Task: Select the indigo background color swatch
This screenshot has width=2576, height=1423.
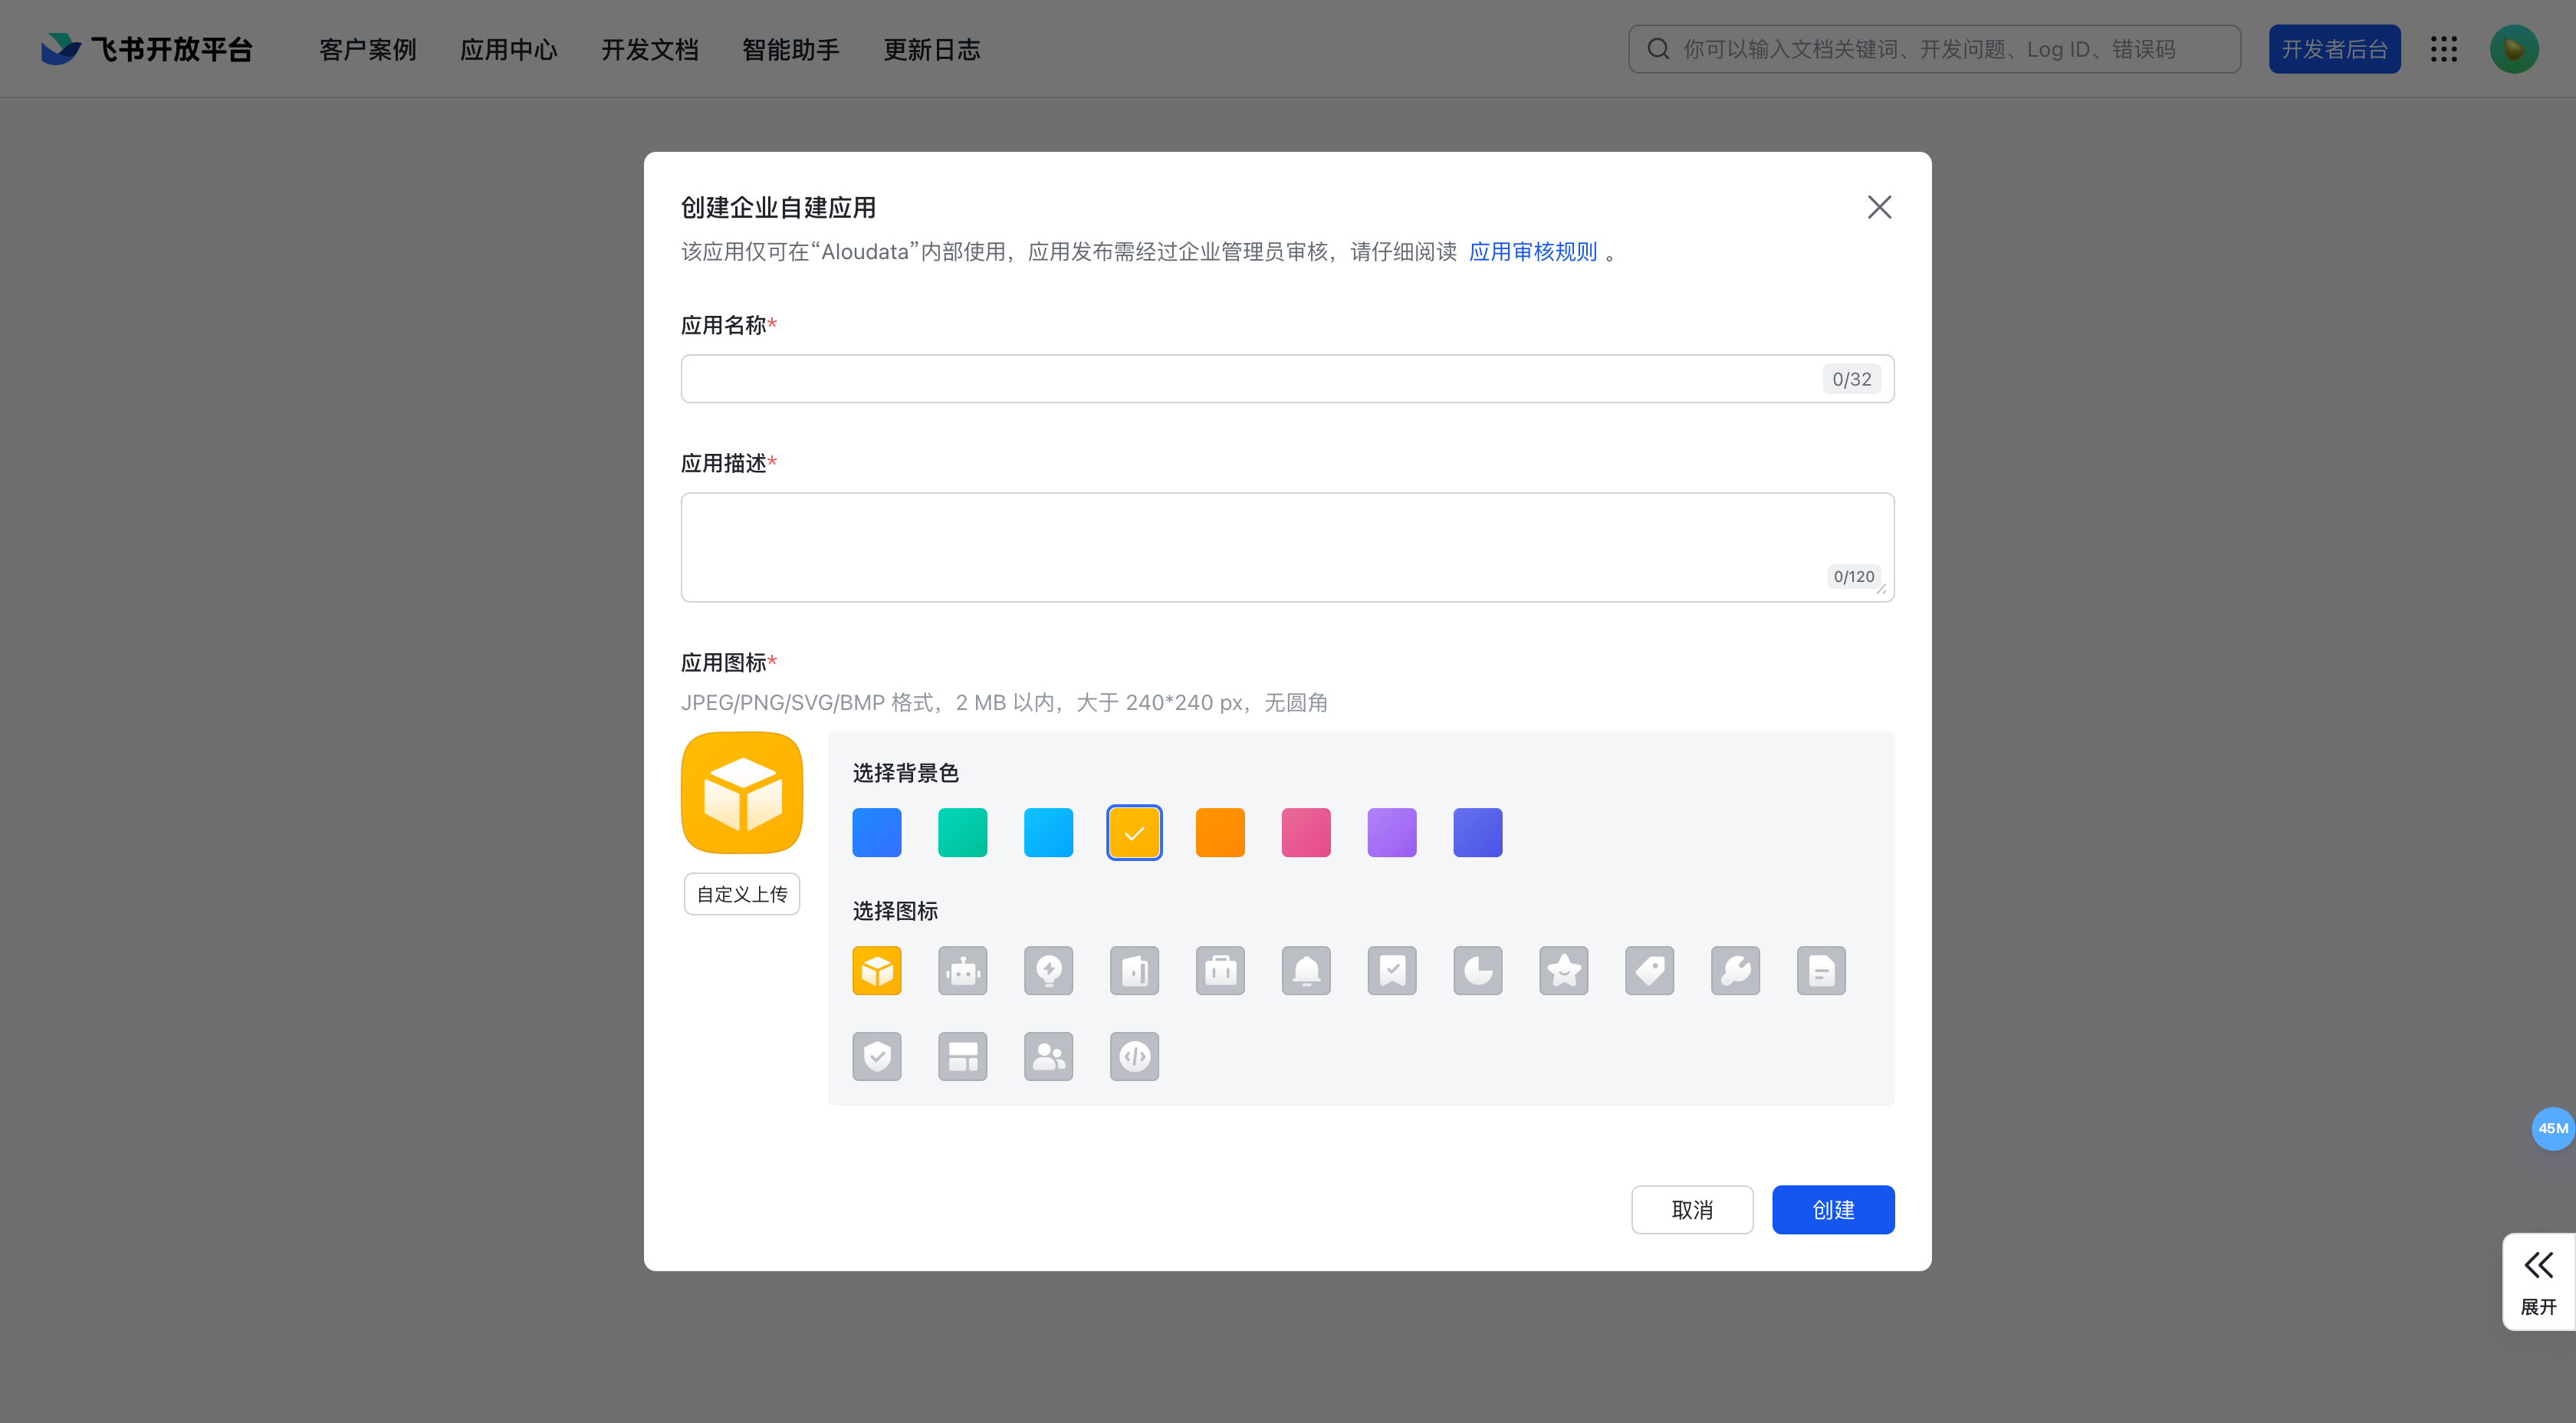Action: [1478, 833]
